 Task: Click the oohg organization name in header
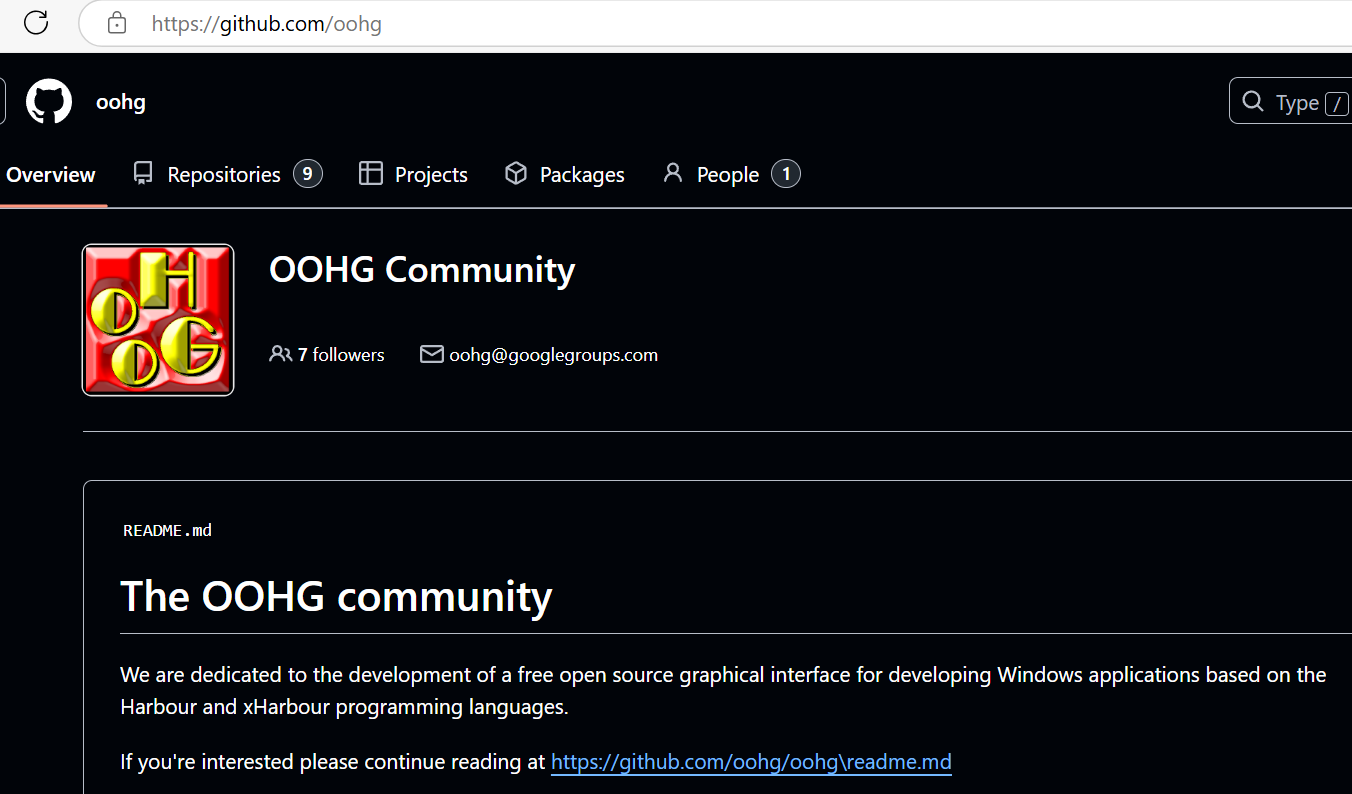coord(121,102)
